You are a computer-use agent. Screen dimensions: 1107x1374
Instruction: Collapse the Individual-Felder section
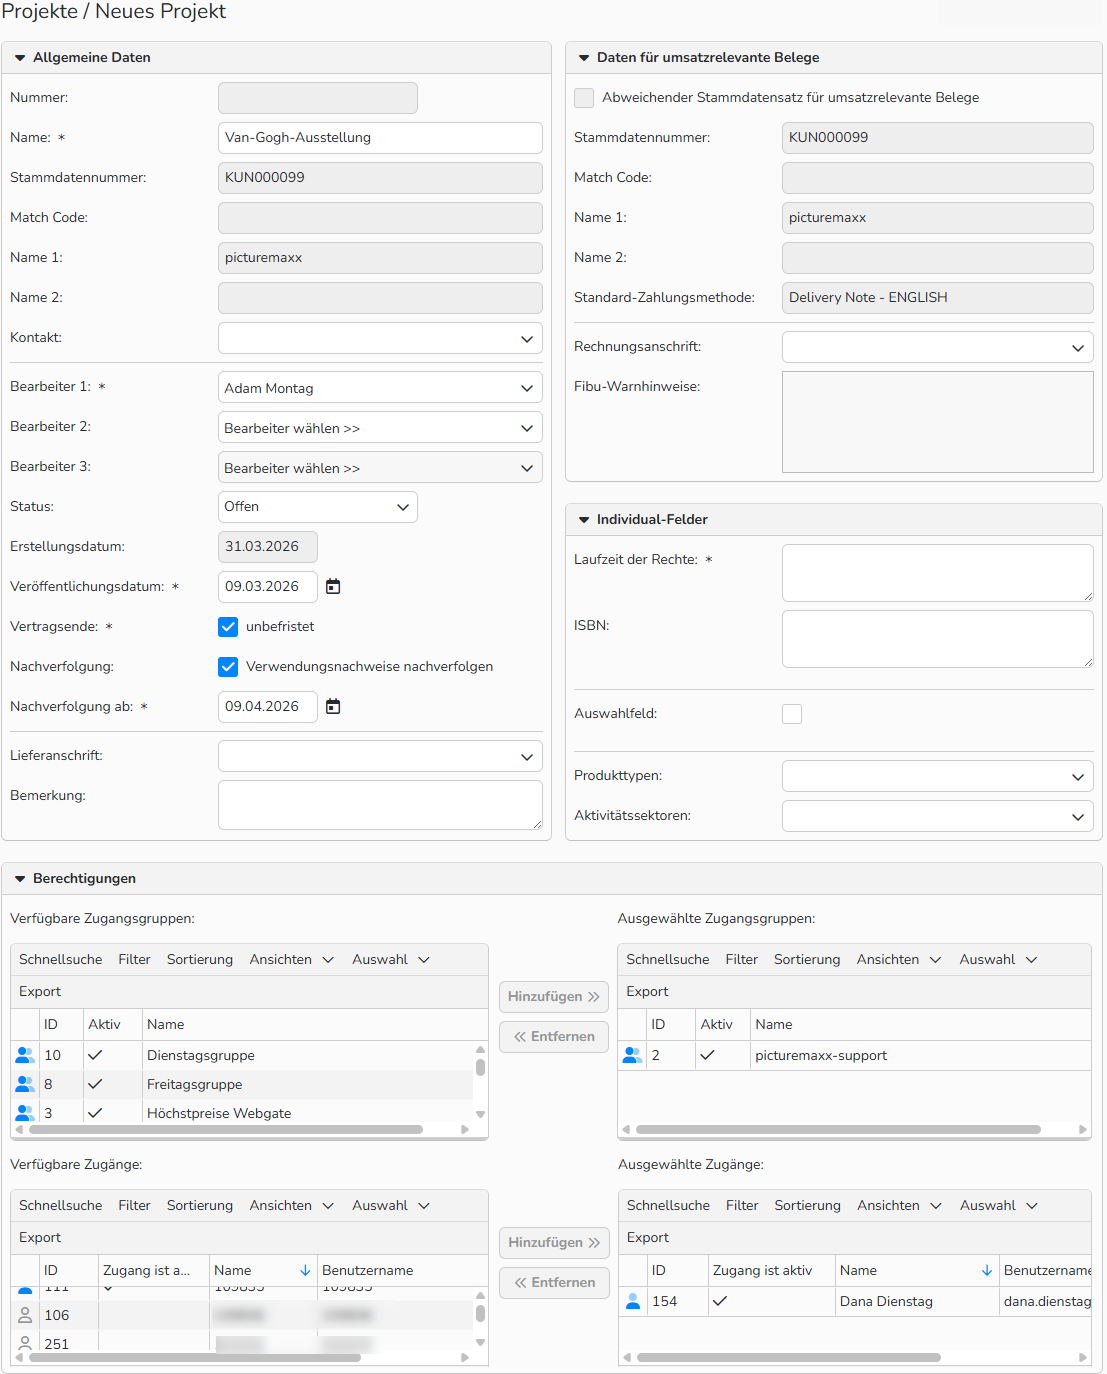pyautogui.click(x=584, y=520)
